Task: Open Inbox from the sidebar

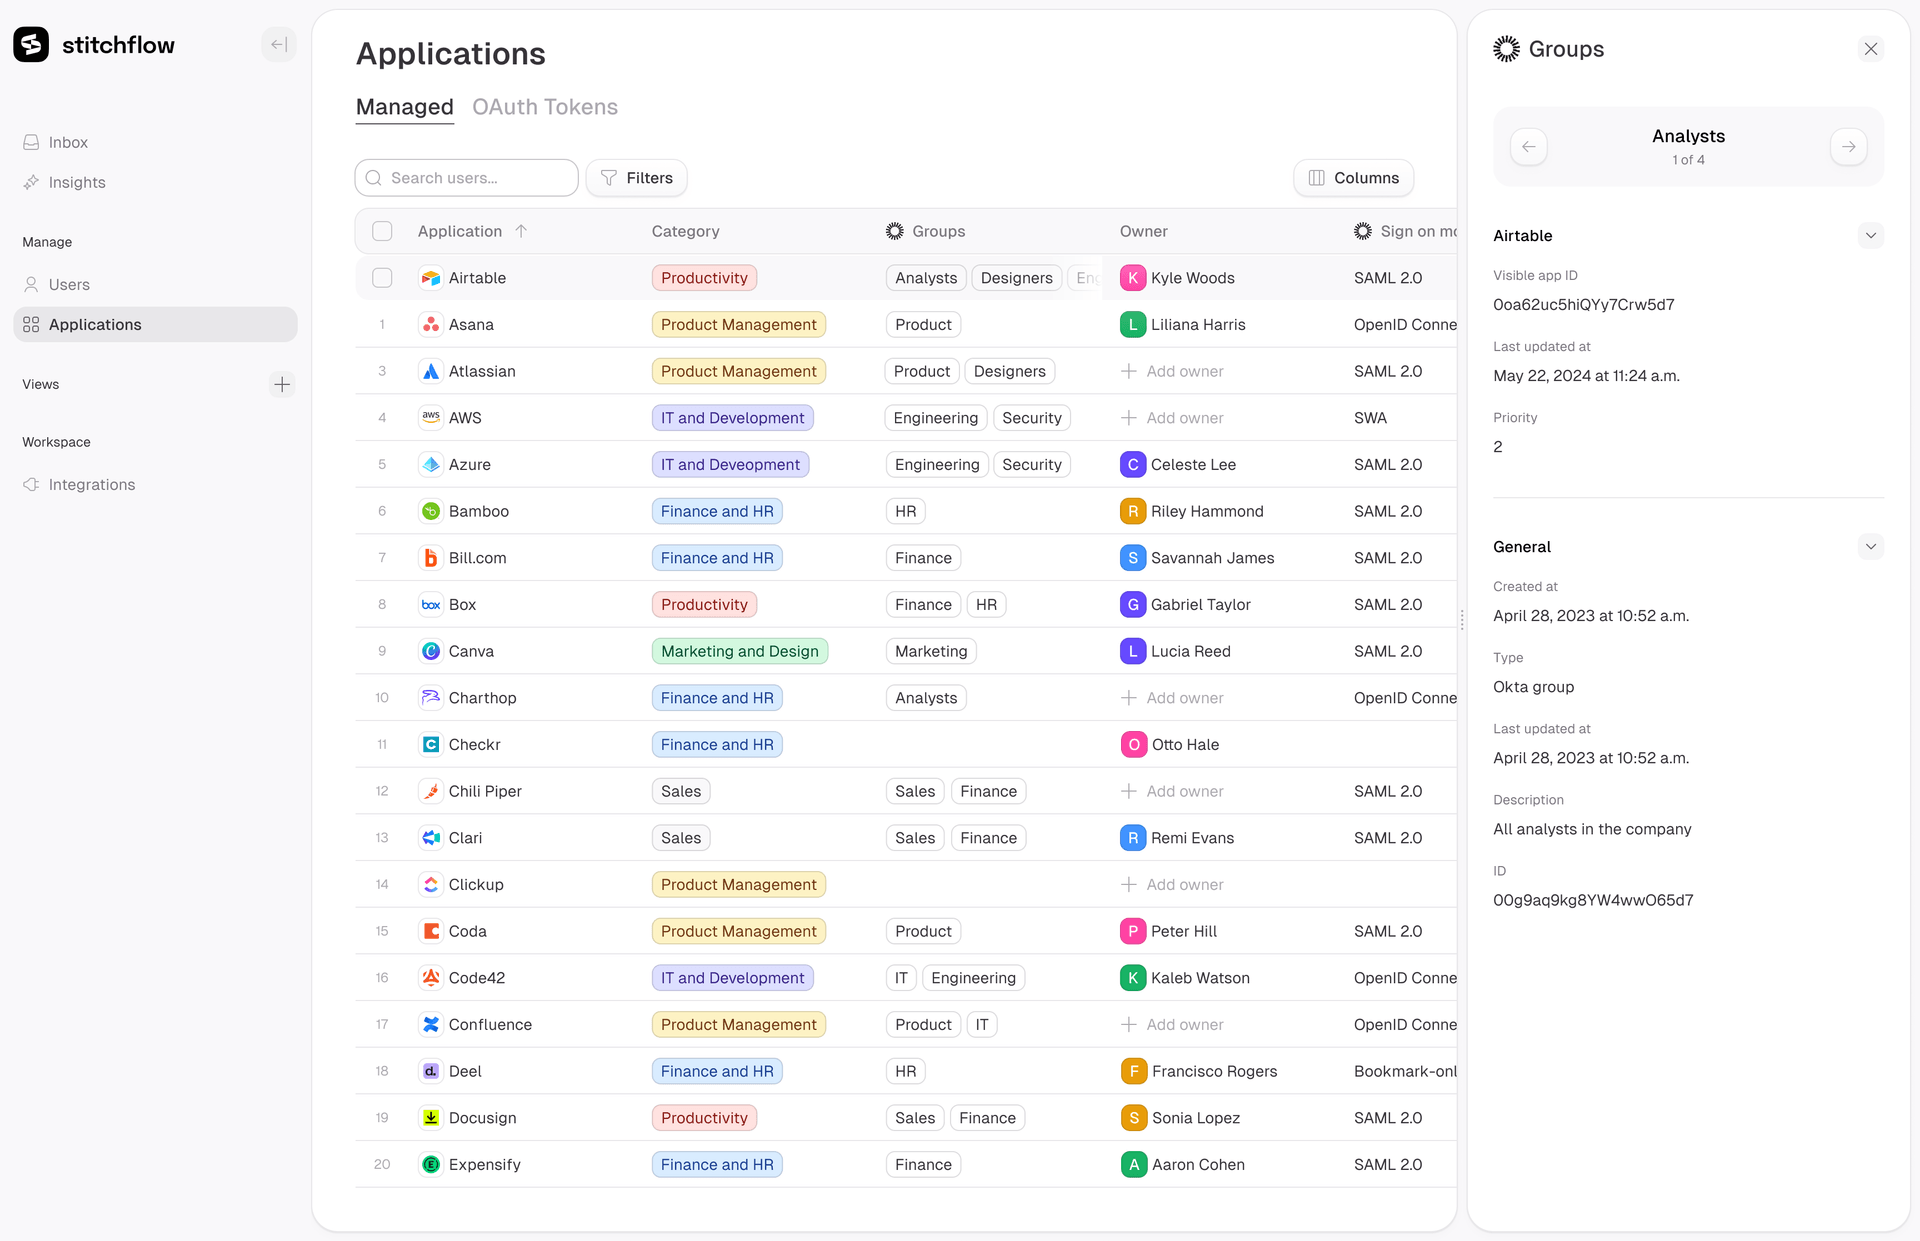Action: pos(68,142)
